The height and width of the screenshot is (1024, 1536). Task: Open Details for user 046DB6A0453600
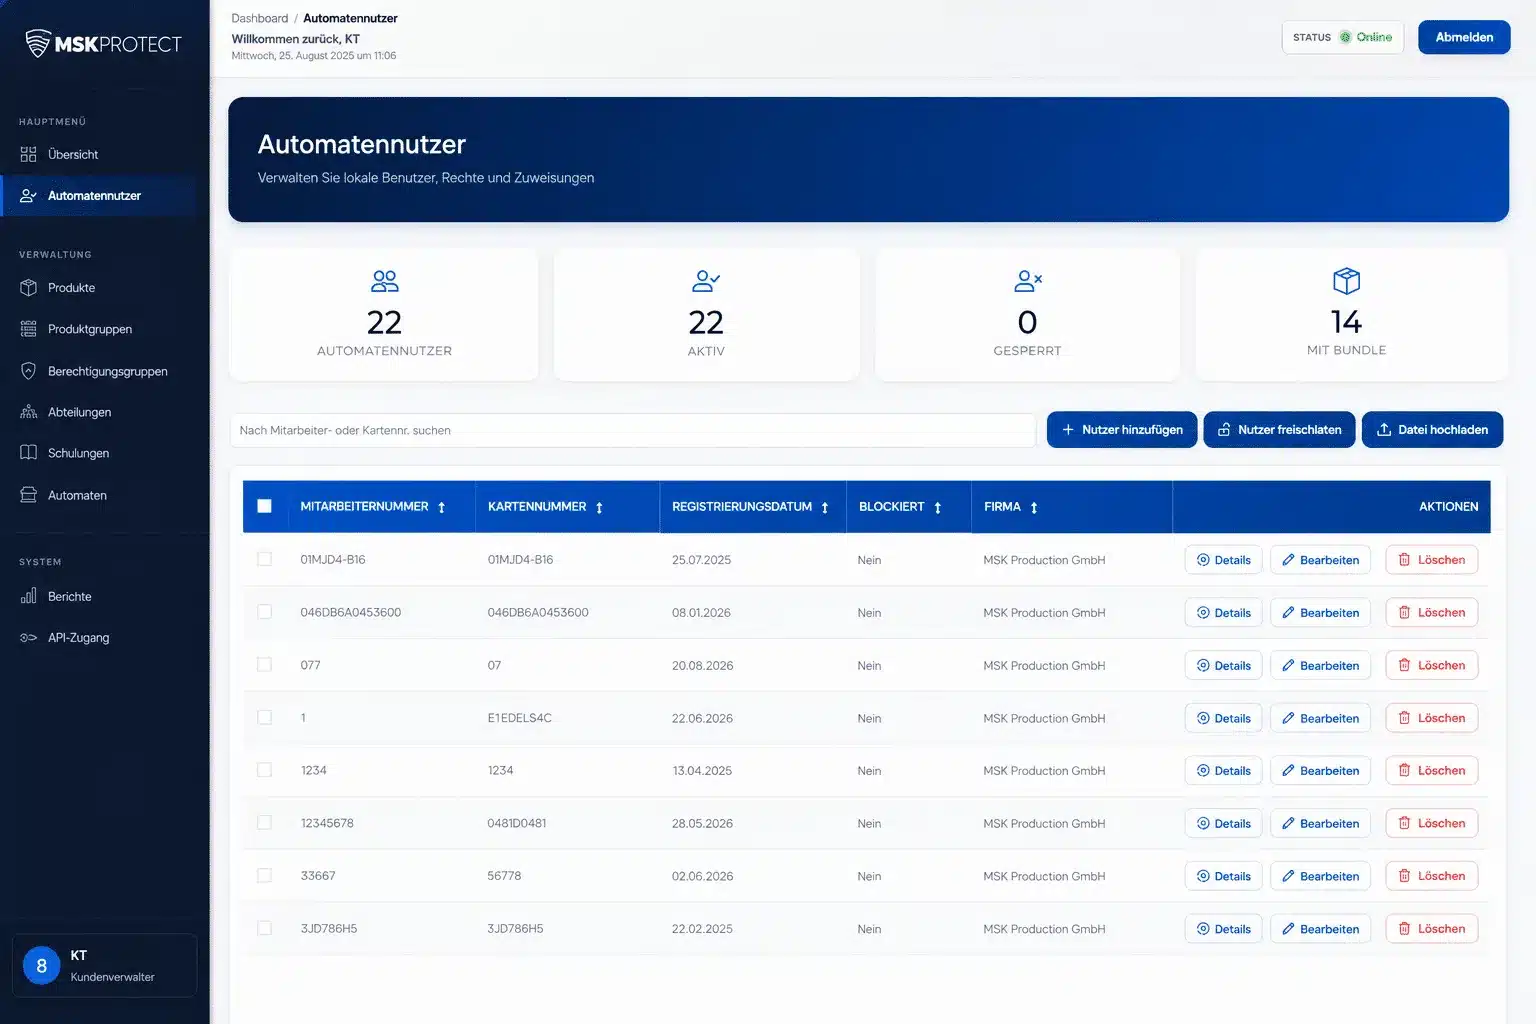pyautogui.click(x=1223, y=613)
